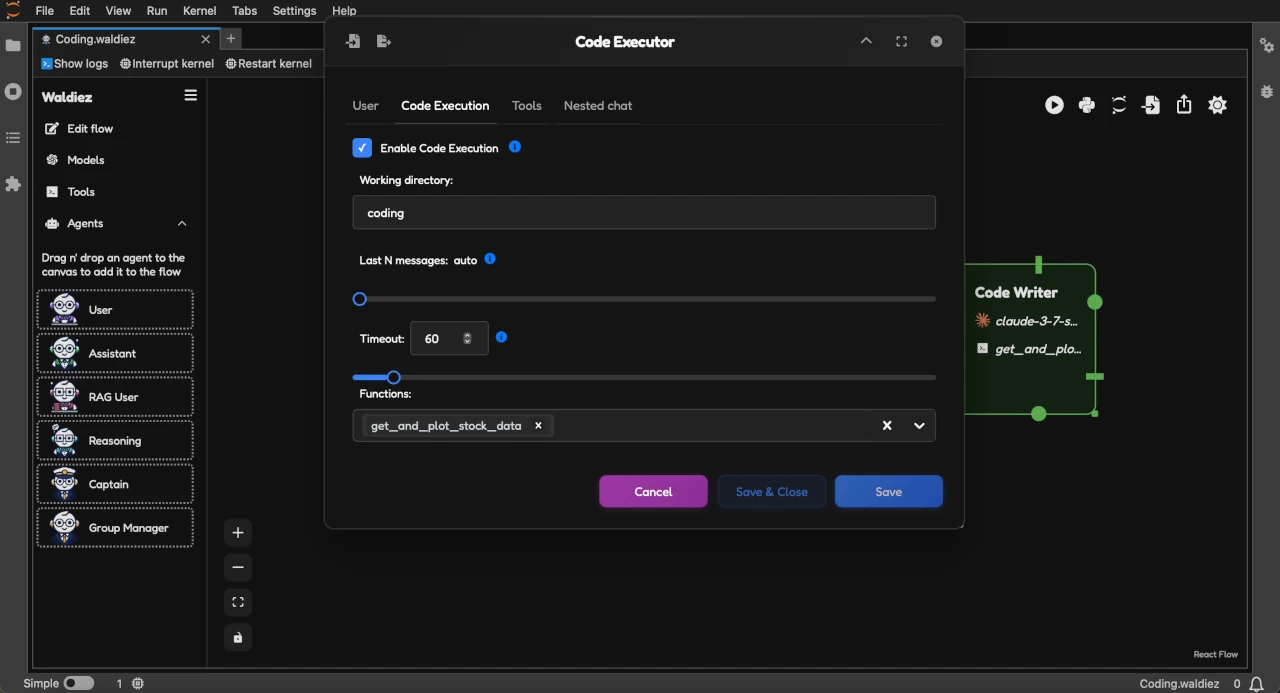Click the export agent icon in dialog header
Viewport: 1280px width, 693px height.
tap(384, 42)
